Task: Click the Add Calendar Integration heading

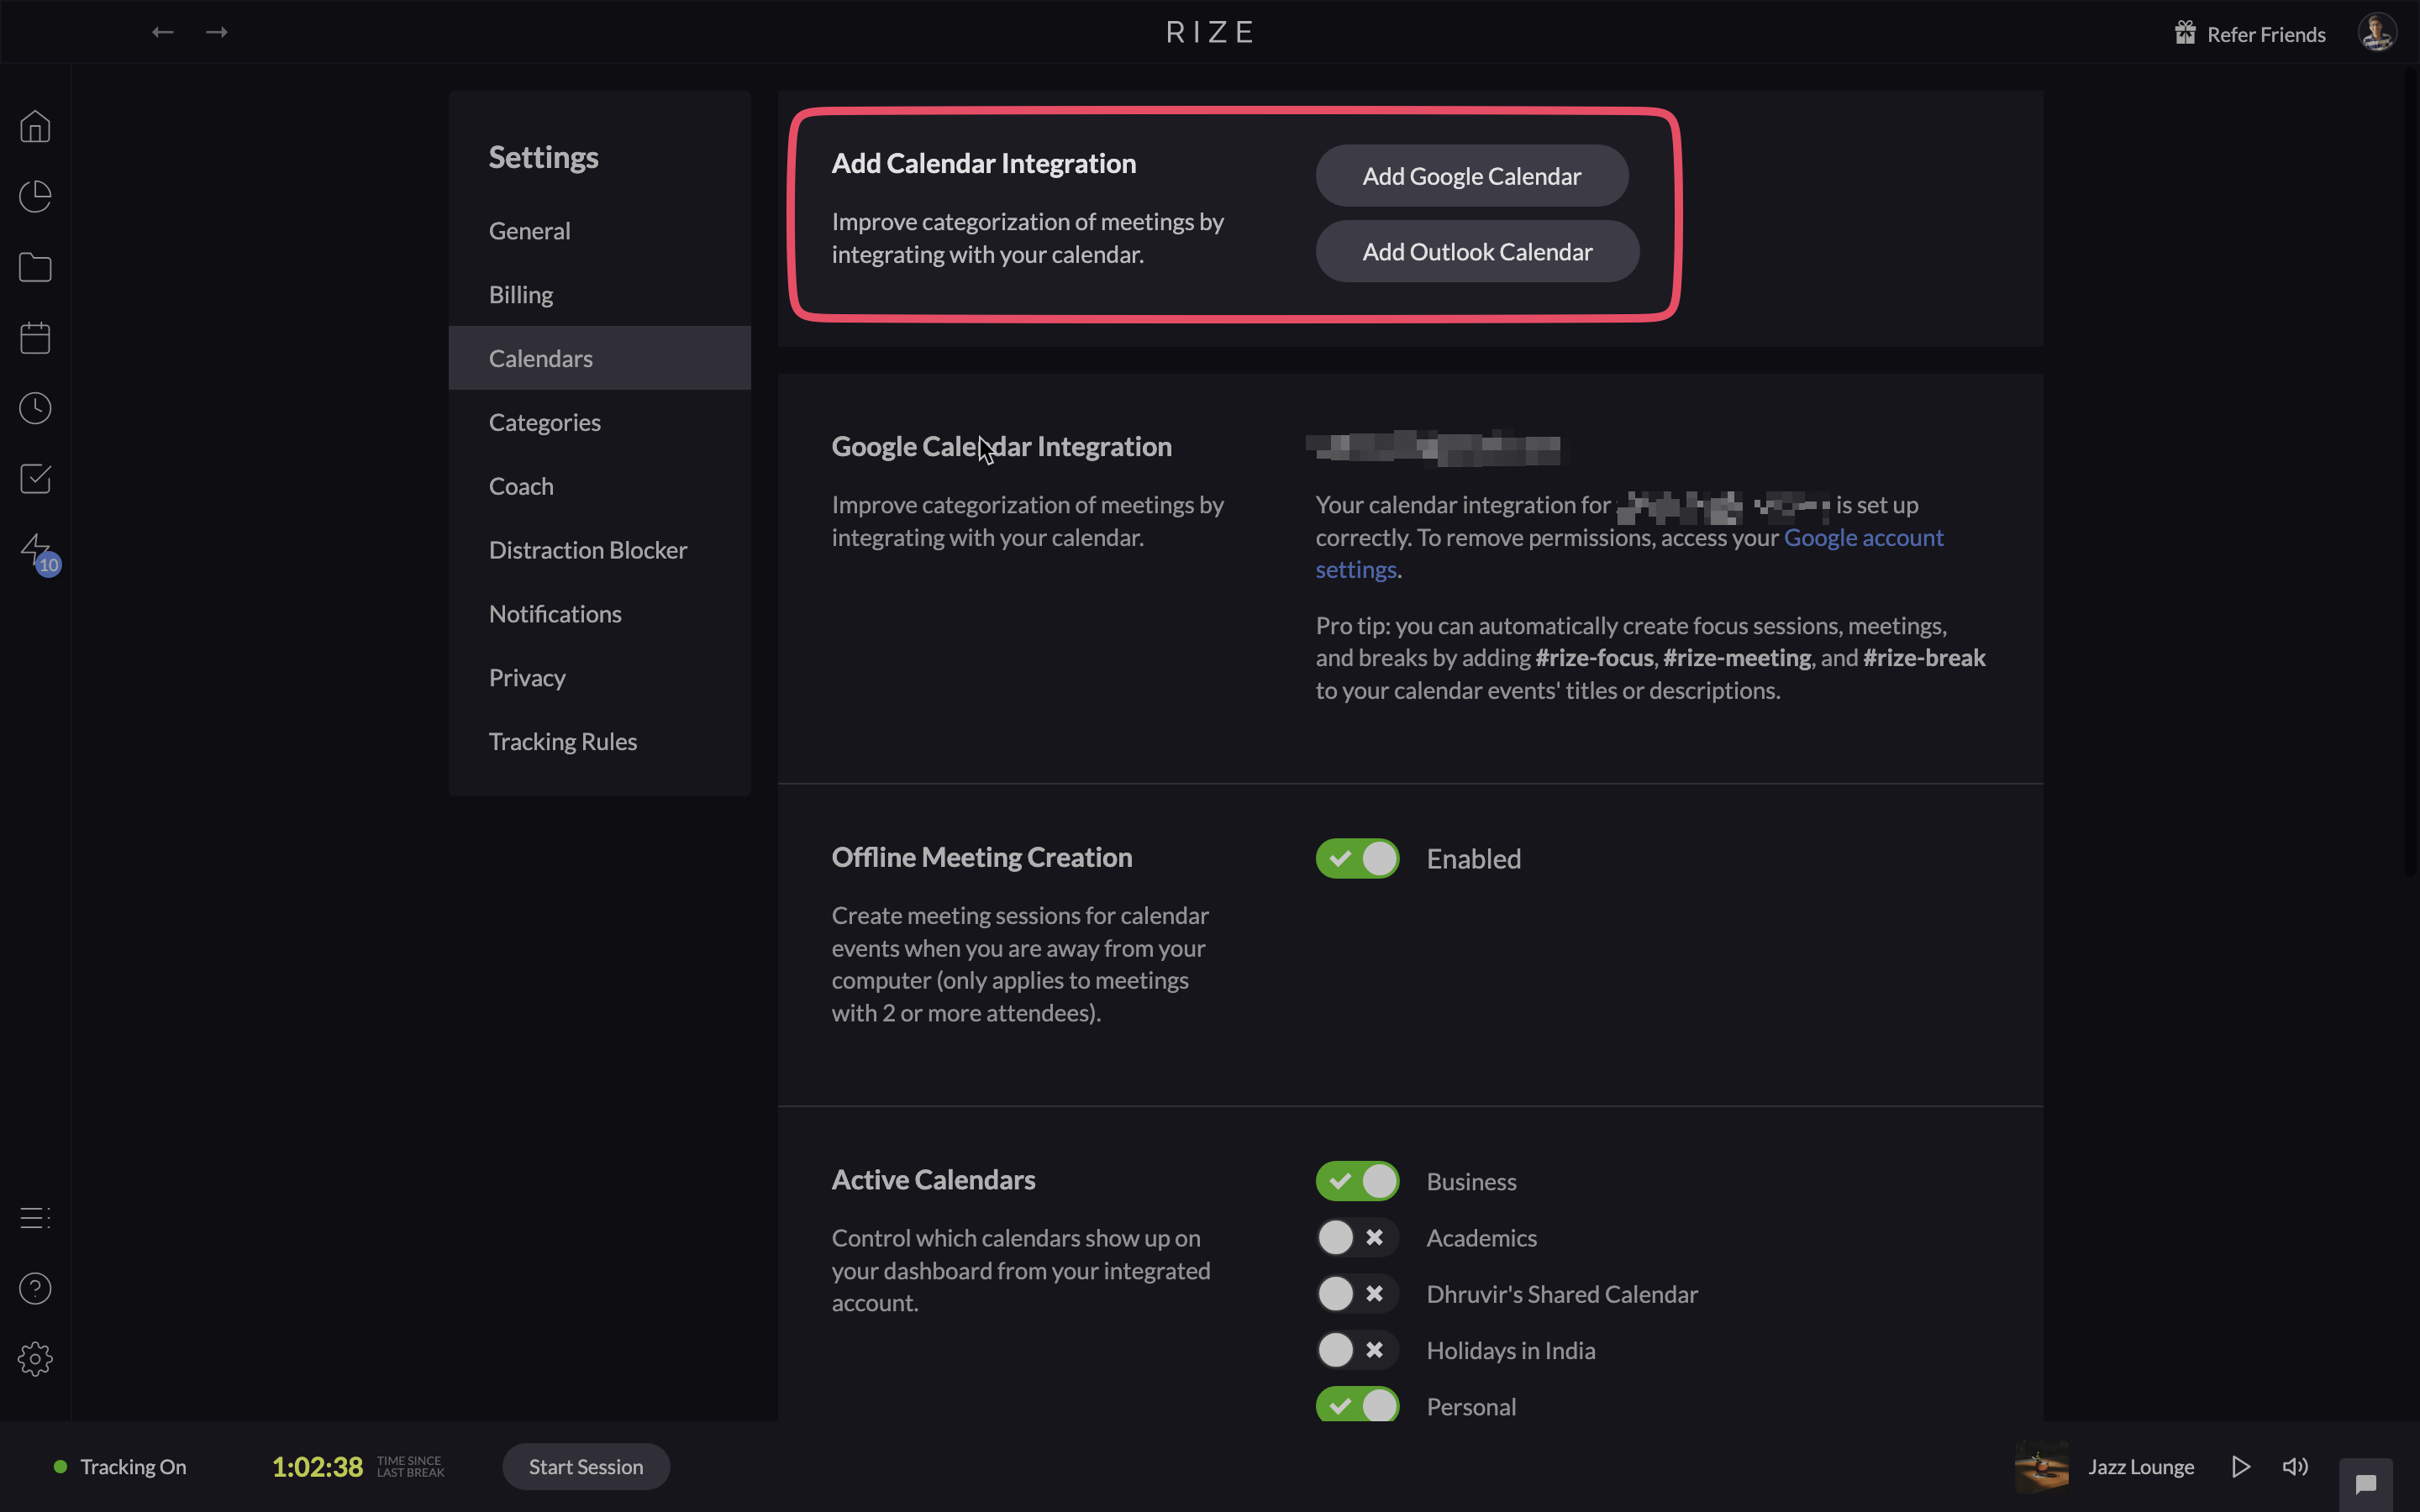Action: click(984, 163)
